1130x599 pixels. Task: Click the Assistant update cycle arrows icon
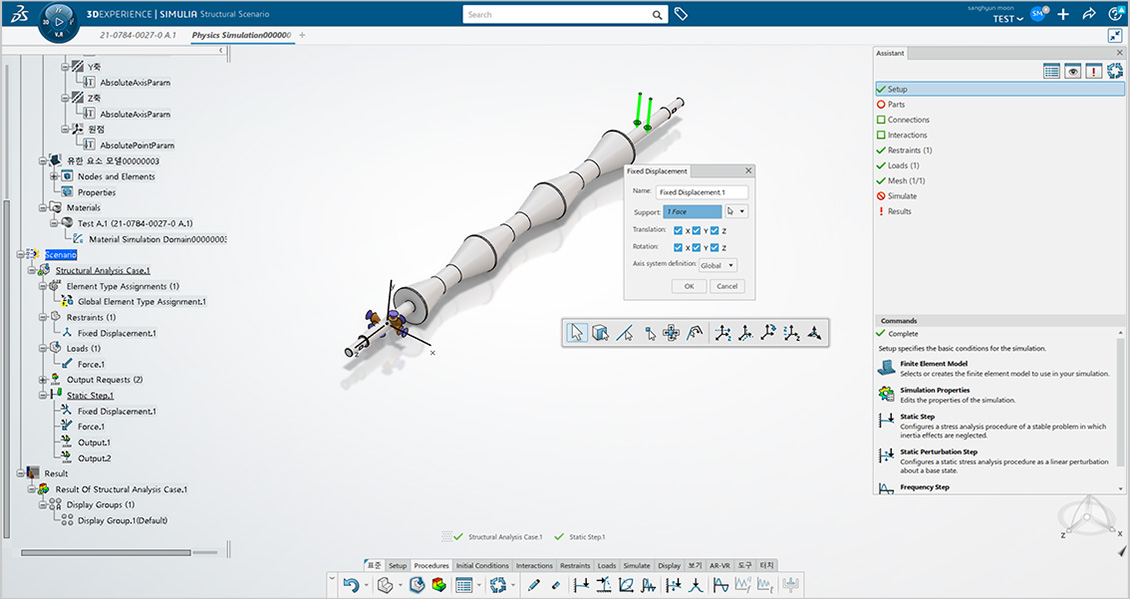1115,71
